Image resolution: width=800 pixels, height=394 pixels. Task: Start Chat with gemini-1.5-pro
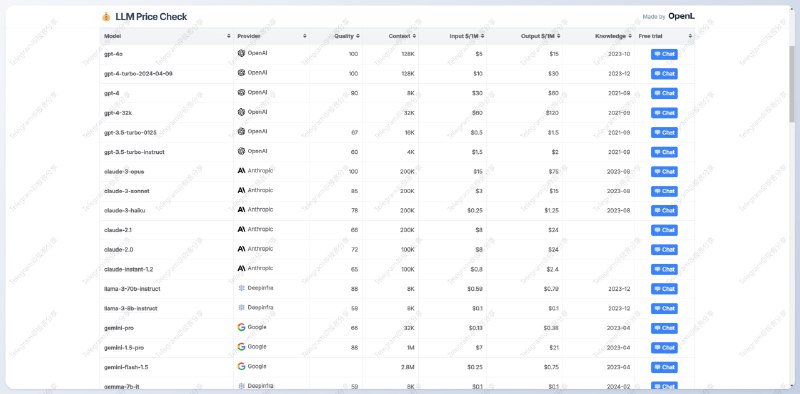[664, 348]
